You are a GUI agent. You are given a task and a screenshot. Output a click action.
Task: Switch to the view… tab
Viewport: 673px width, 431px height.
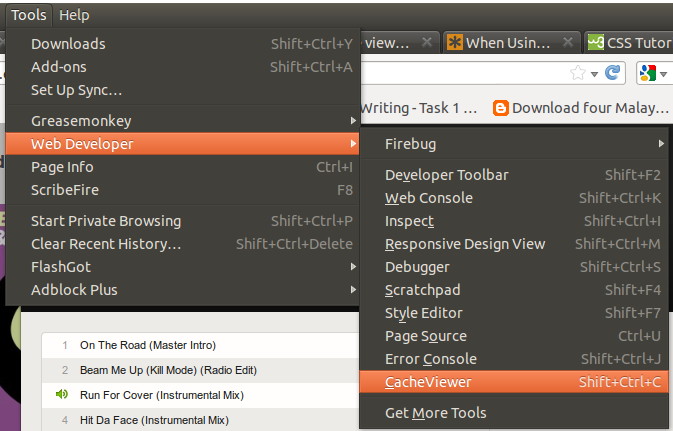[x=399, y=42]
